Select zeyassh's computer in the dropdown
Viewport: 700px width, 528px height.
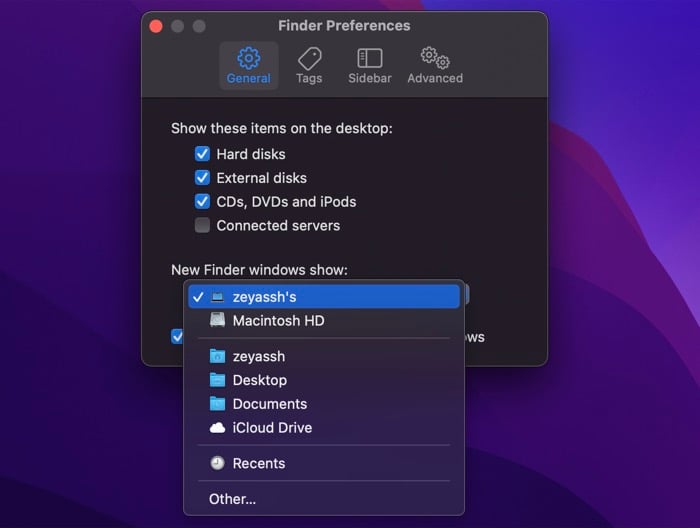coord(324,297)
